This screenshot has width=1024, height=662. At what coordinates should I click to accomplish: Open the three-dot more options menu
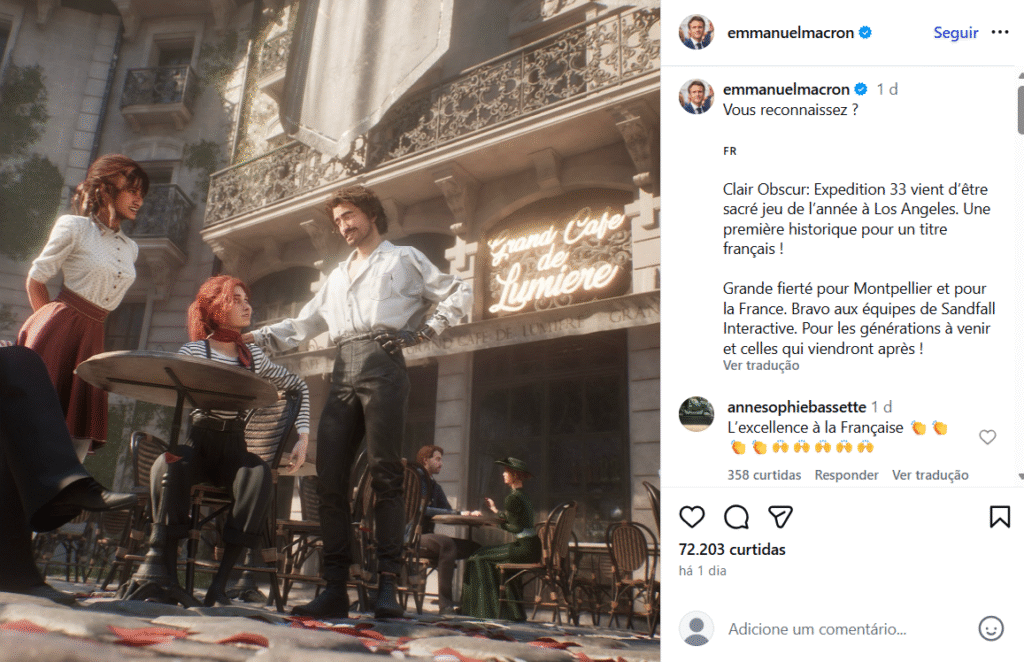pyautogui.click(x=1000, y=32)
